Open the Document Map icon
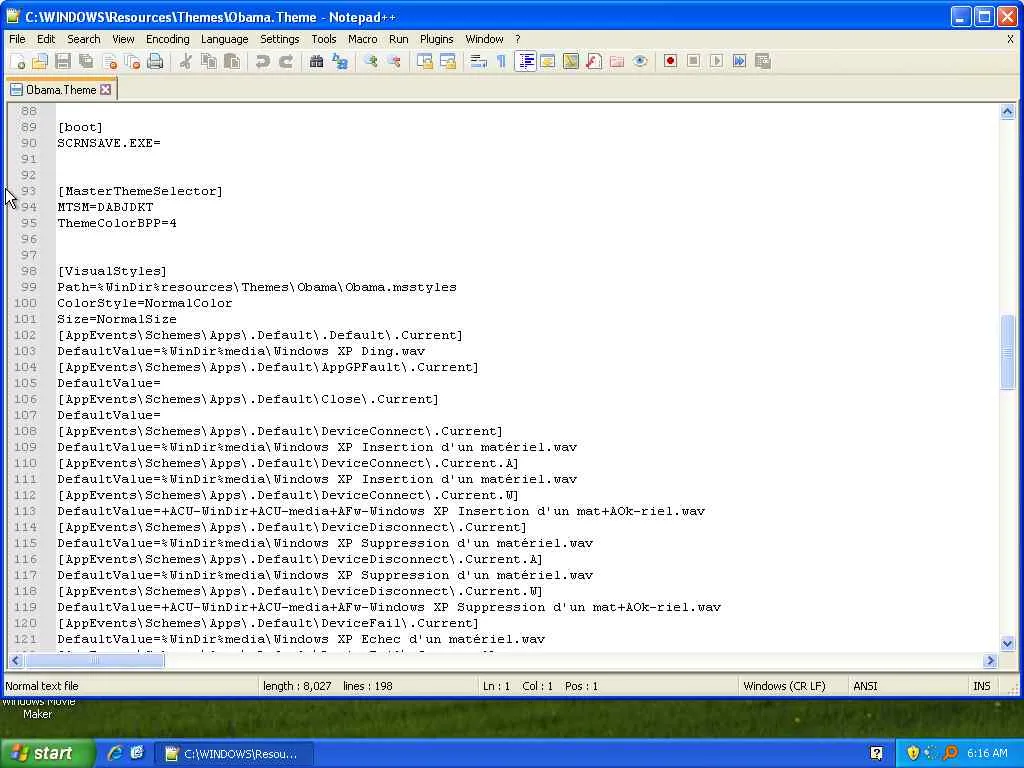1024x768 pixels. click(x=571, y=61)
